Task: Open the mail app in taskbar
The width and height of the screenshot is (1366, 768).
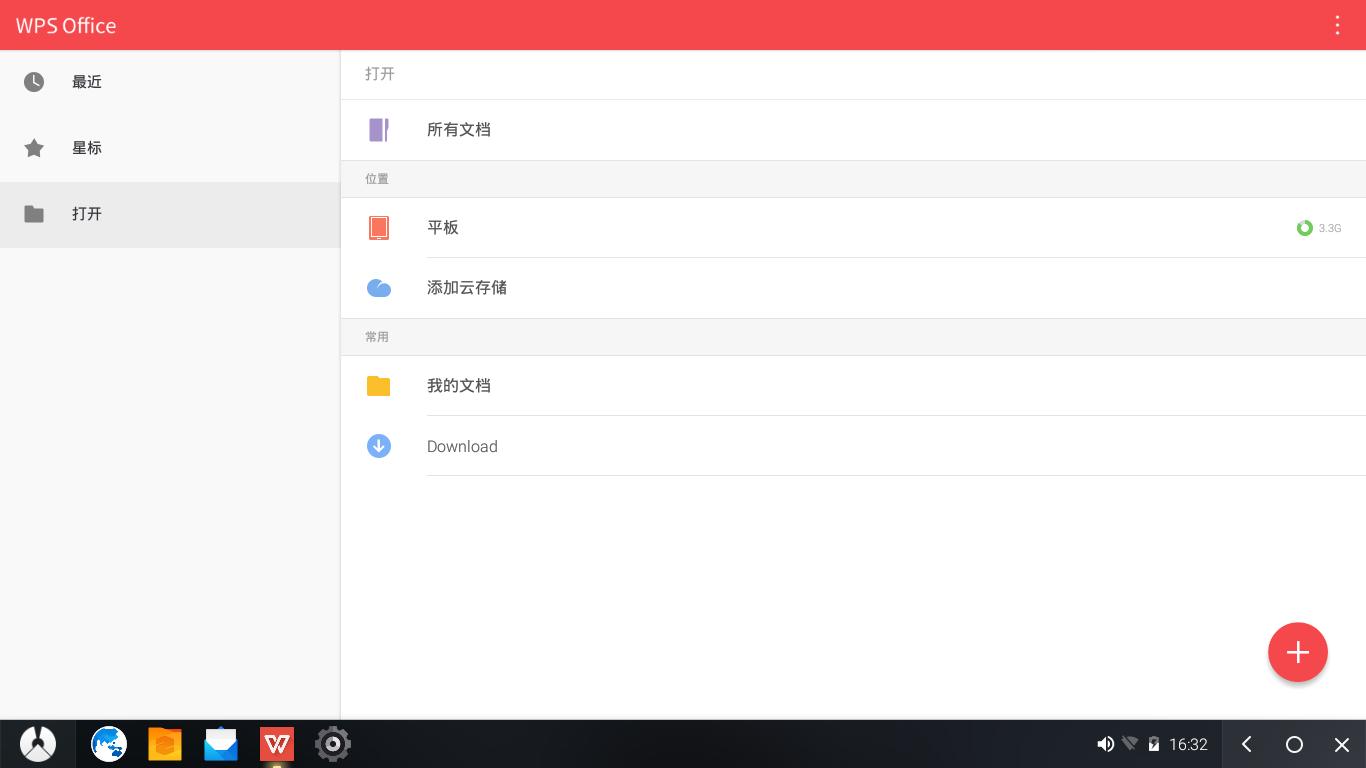Action: 221,744
